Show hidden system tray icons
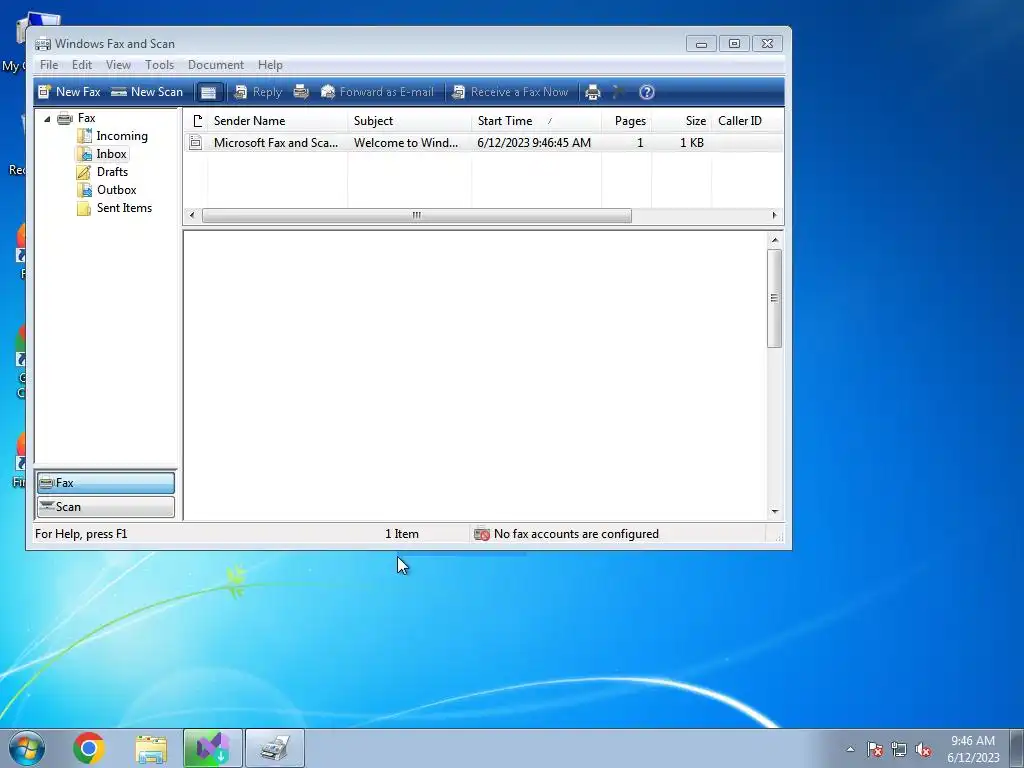The width and height of the screenshot is (1024, 768). click(x=850, y=750)
